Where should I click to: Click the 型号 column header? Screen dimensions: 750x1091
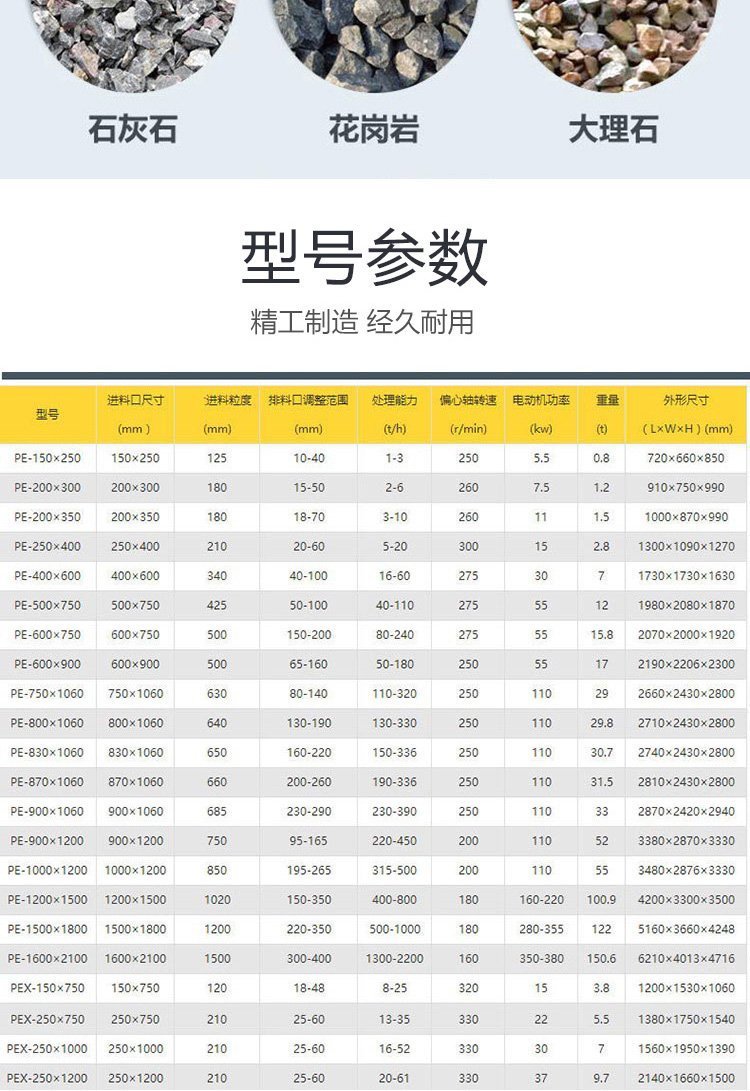click(x=47, y=414)
